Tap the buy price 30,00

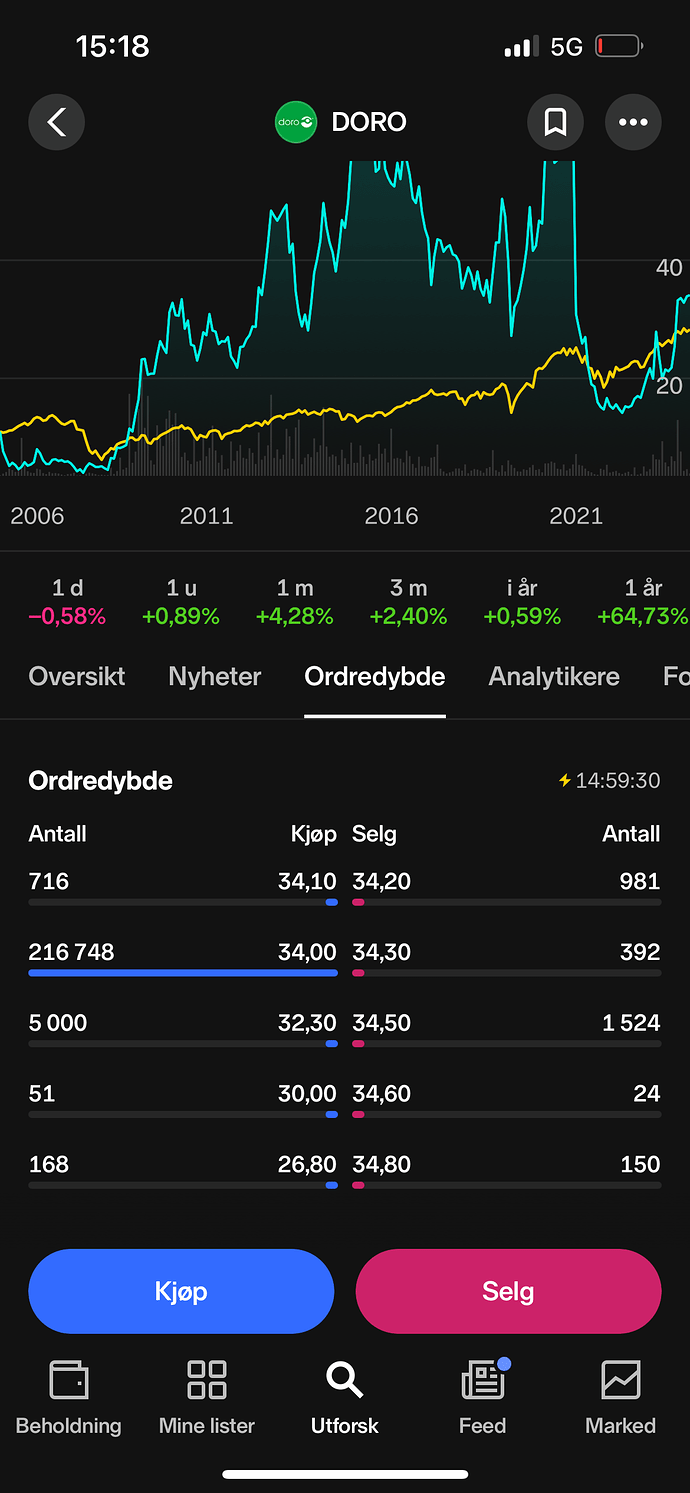307,1095
